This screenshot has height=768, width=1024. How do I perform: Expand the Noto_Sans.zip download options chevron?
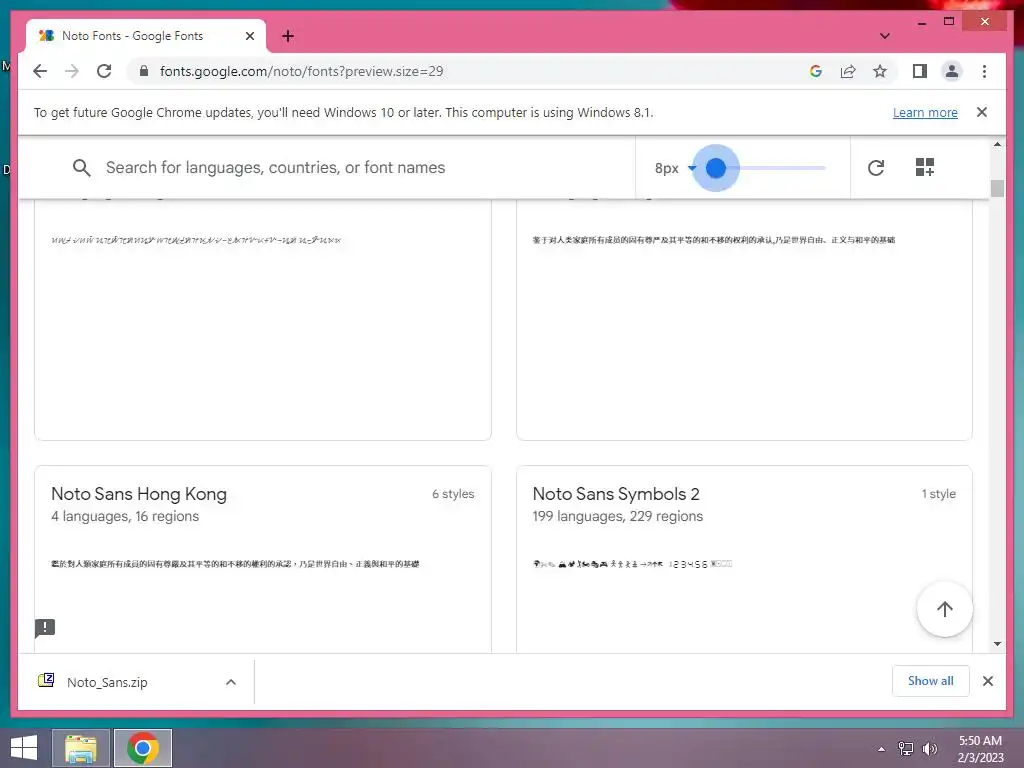point(231,682)
